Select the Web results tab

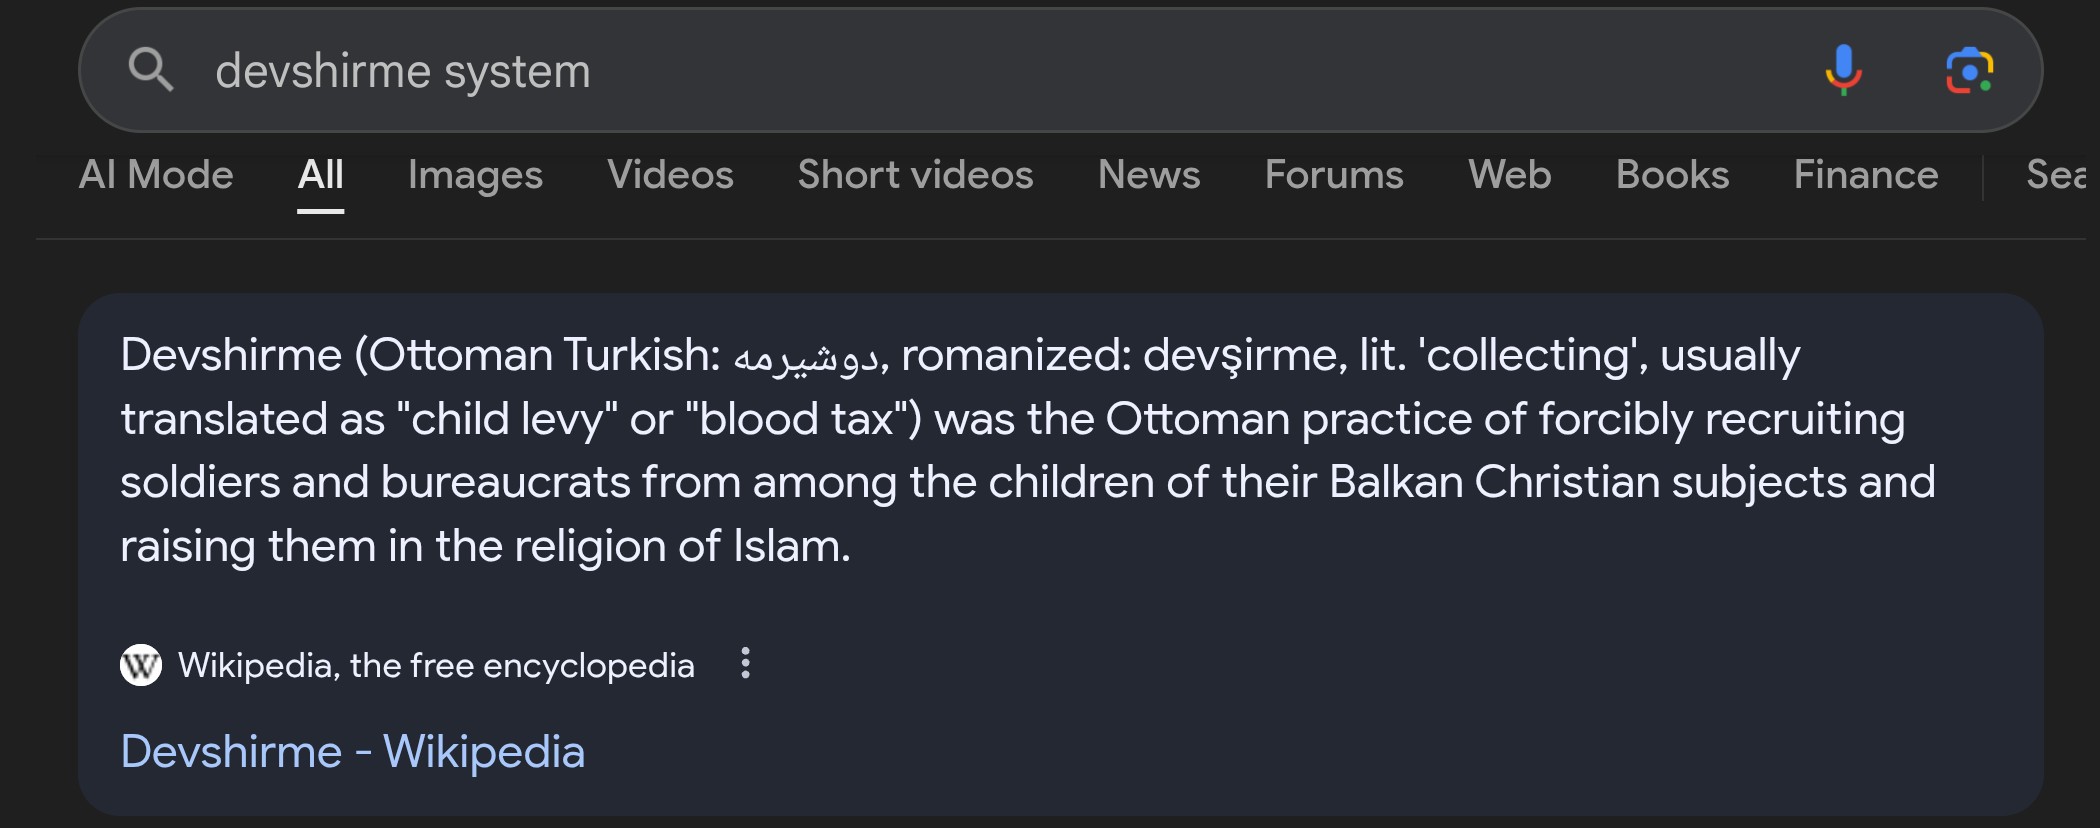[x=1509, y=175]
